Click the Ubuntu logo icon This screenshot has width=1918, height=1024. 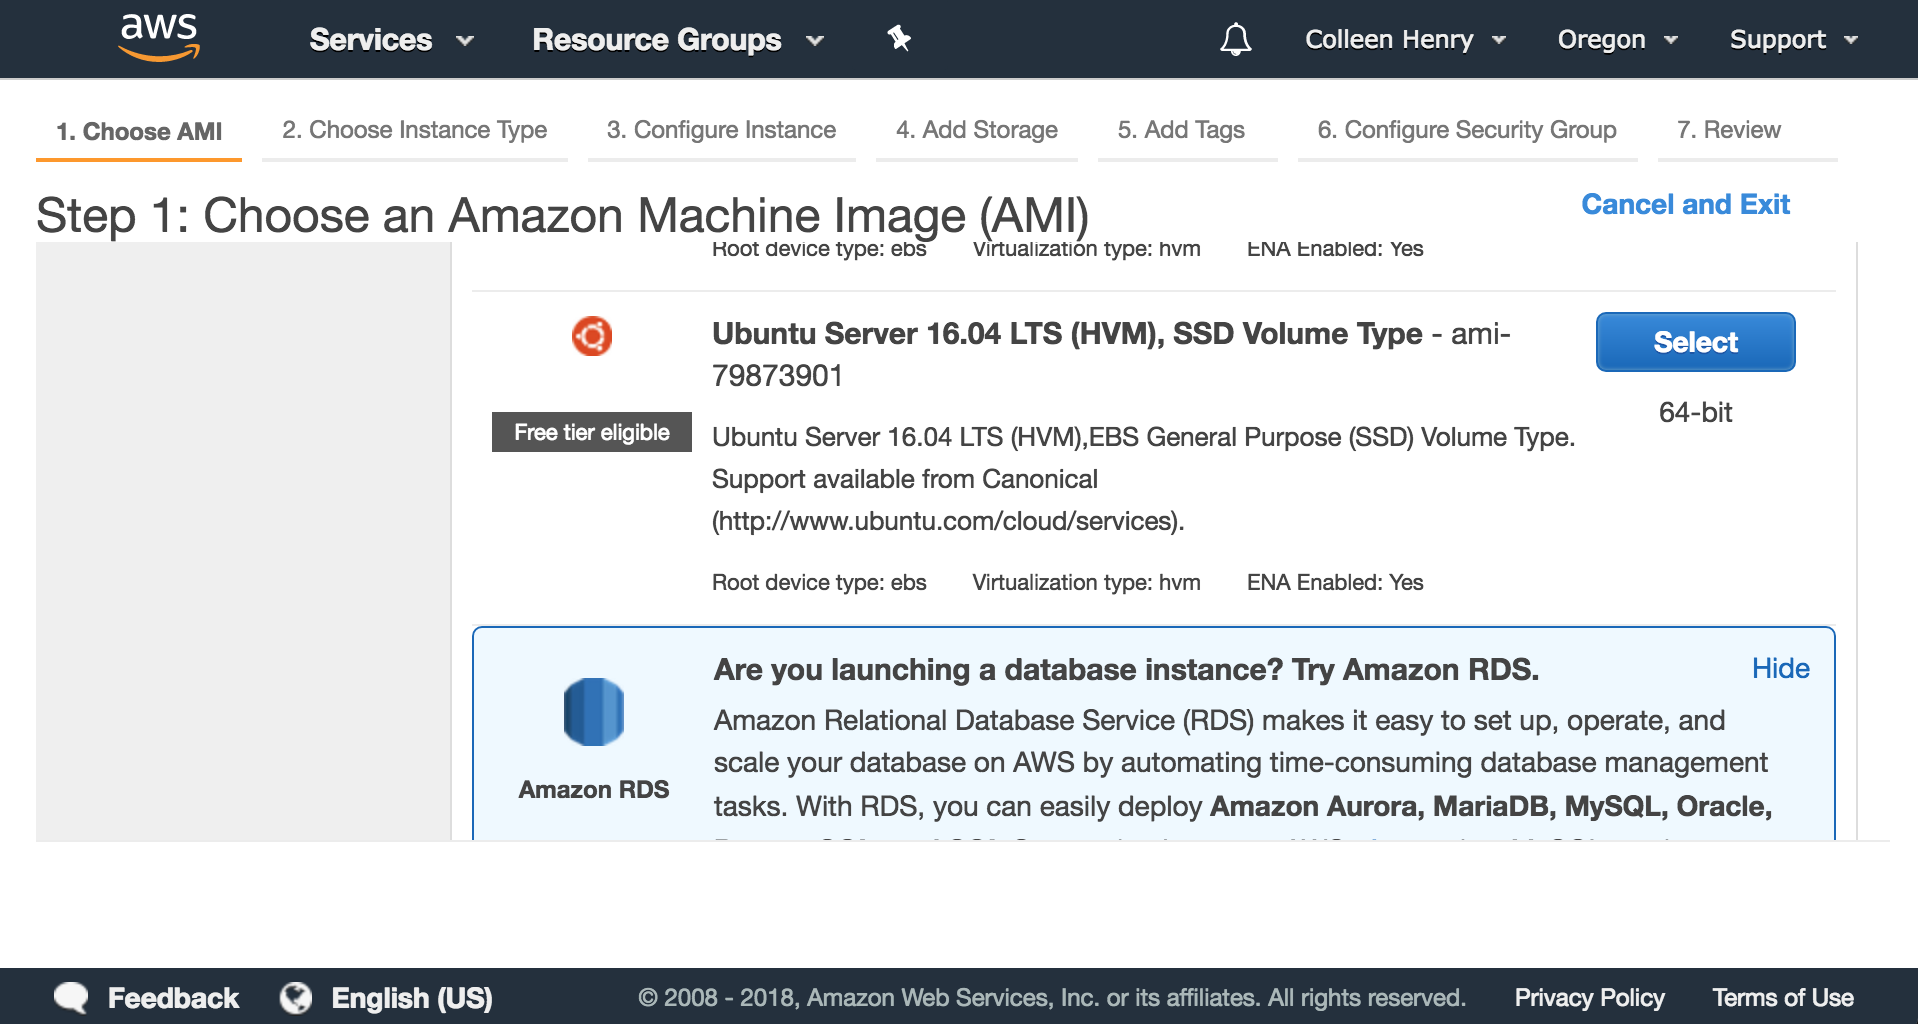[592, 336]
